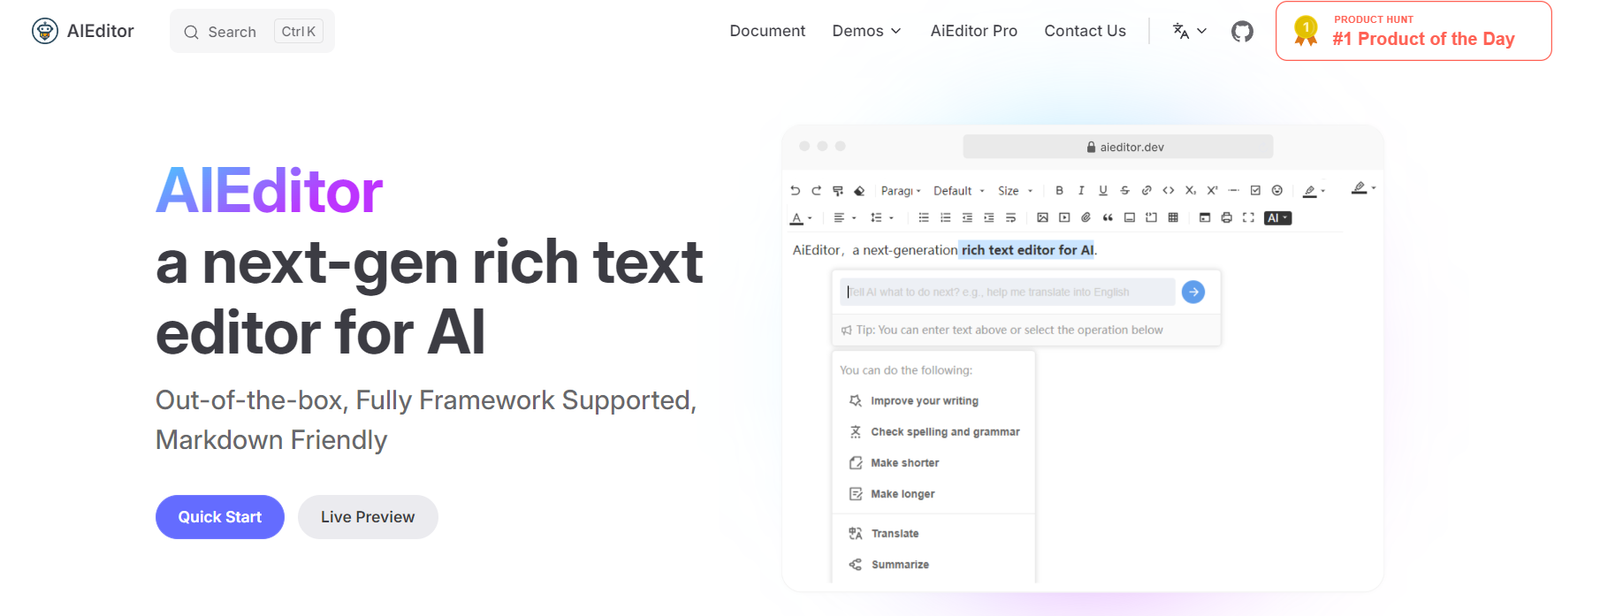Click the insert table icon
Screen dimensions: 1600x616
(1173, 217)
